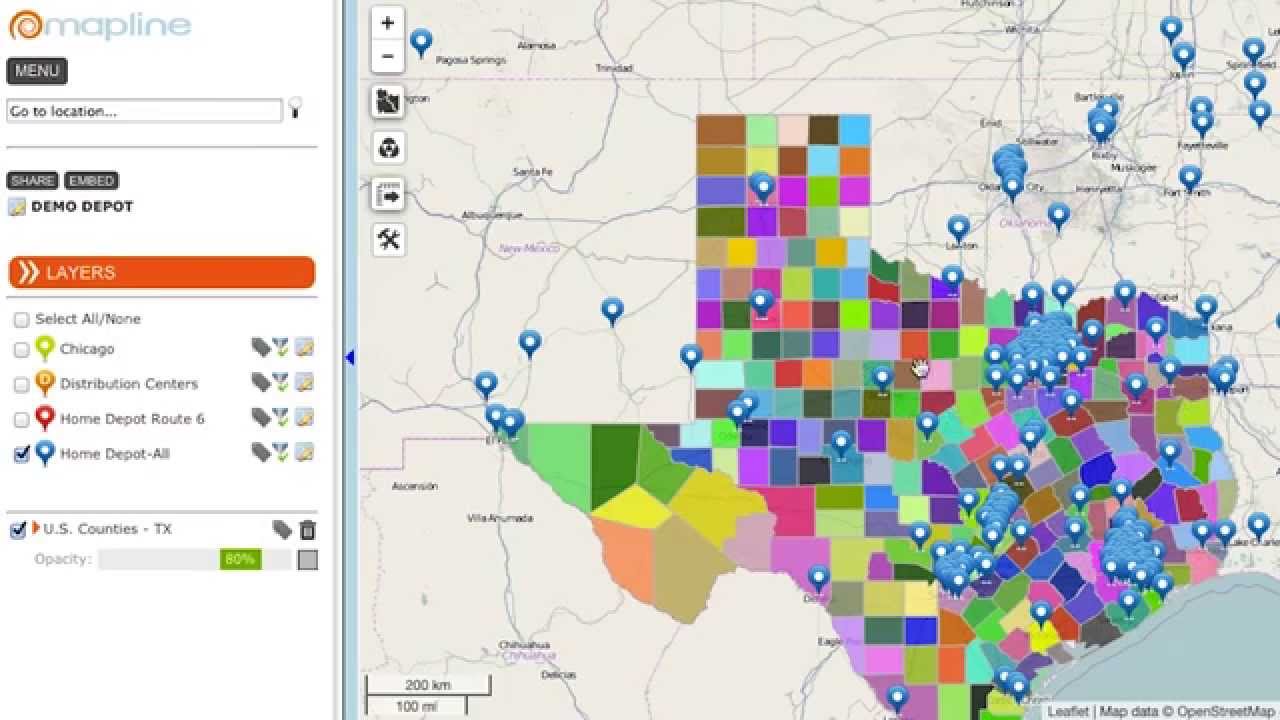The image size is (1280, 720).
Task: Uncheck the Home Depot-All layer
Action: point(21,454)
